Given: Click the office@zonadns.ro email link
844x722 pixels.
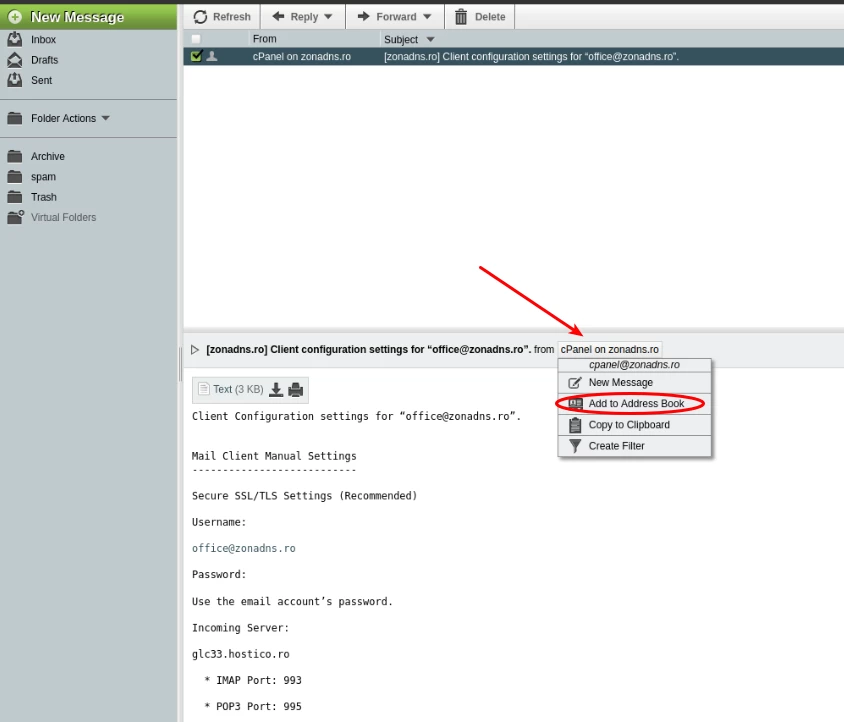Looking at the screenshot, I should [243, 548].
